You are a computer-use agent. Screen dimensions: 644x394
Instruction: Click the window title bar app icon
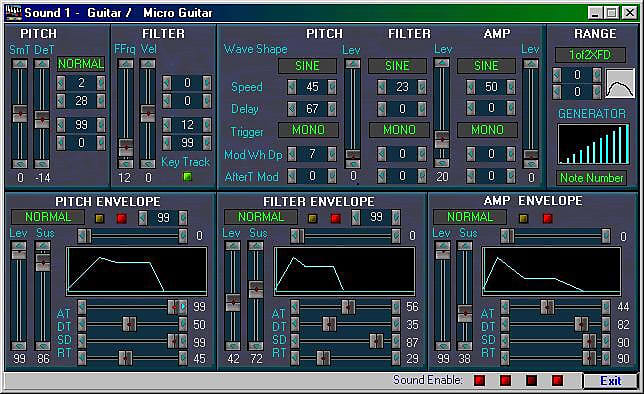click(x=13, y=13)
